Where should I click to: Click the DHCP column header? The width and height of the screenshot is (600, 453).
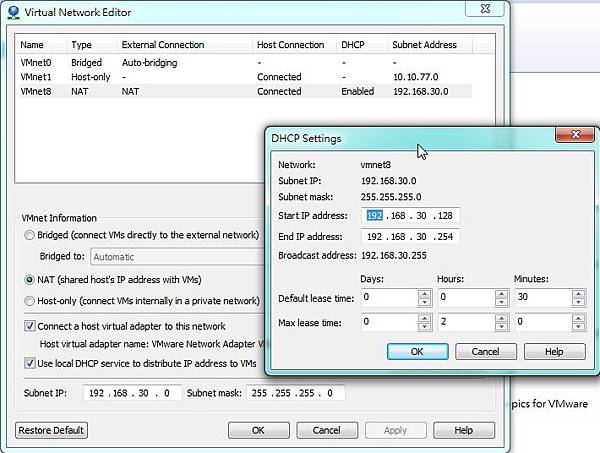pos(362,45)
